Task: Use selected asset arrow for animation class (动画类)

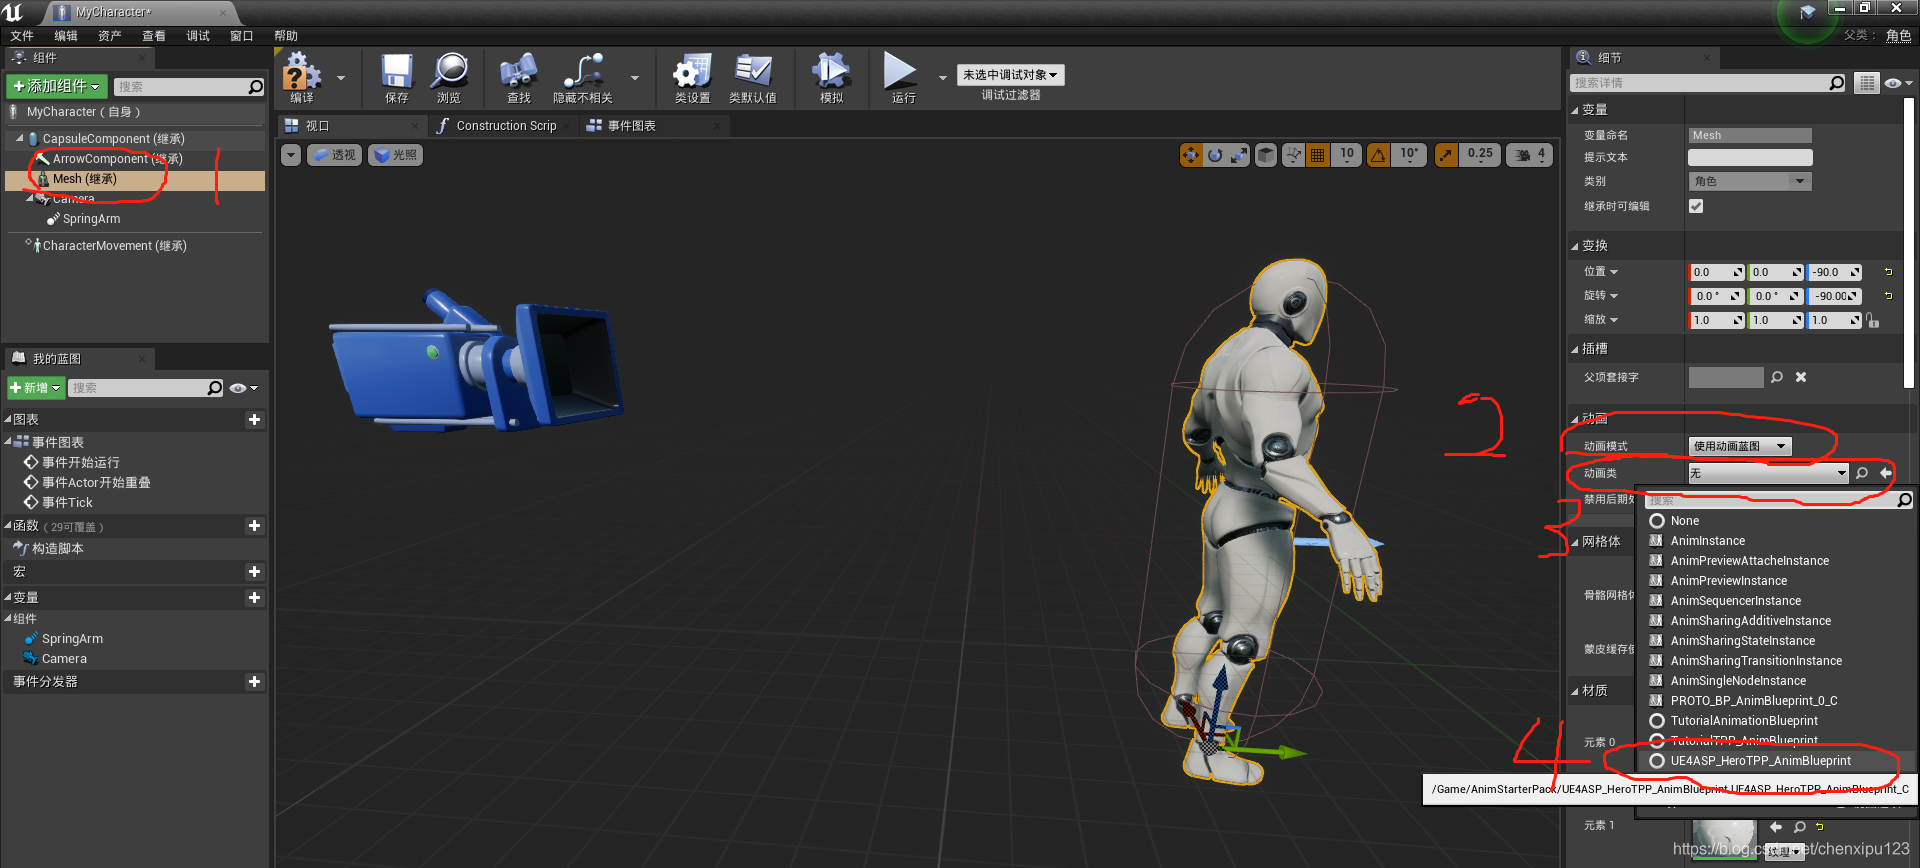Action: coord(1886,473)
